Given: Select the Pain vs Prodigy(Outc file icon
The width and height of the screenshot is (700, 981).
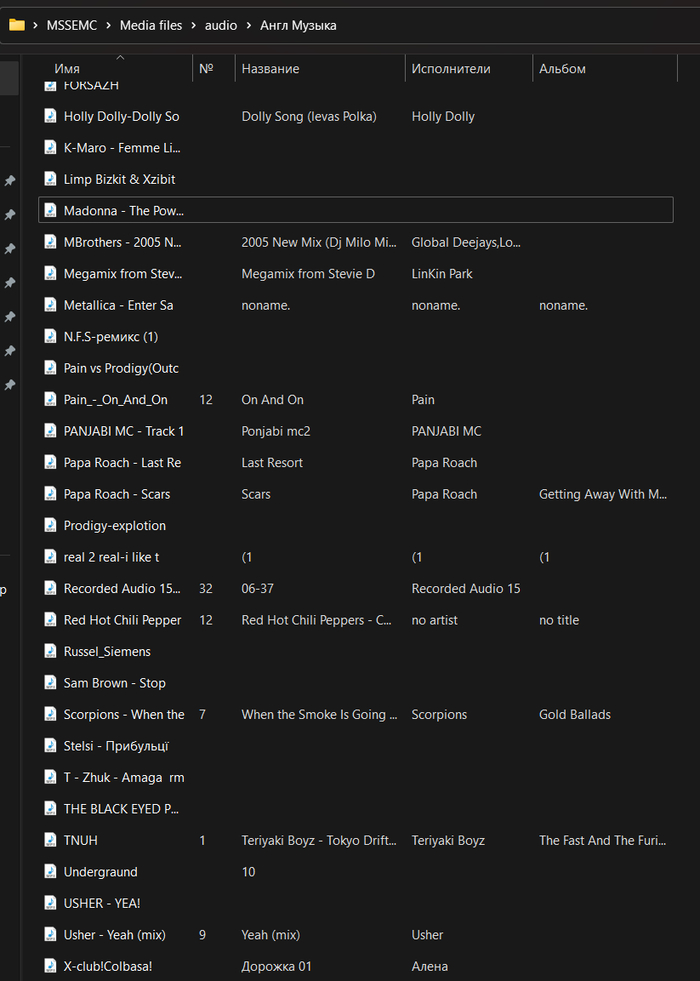Looking at the screenshot, I should (51, 369).
